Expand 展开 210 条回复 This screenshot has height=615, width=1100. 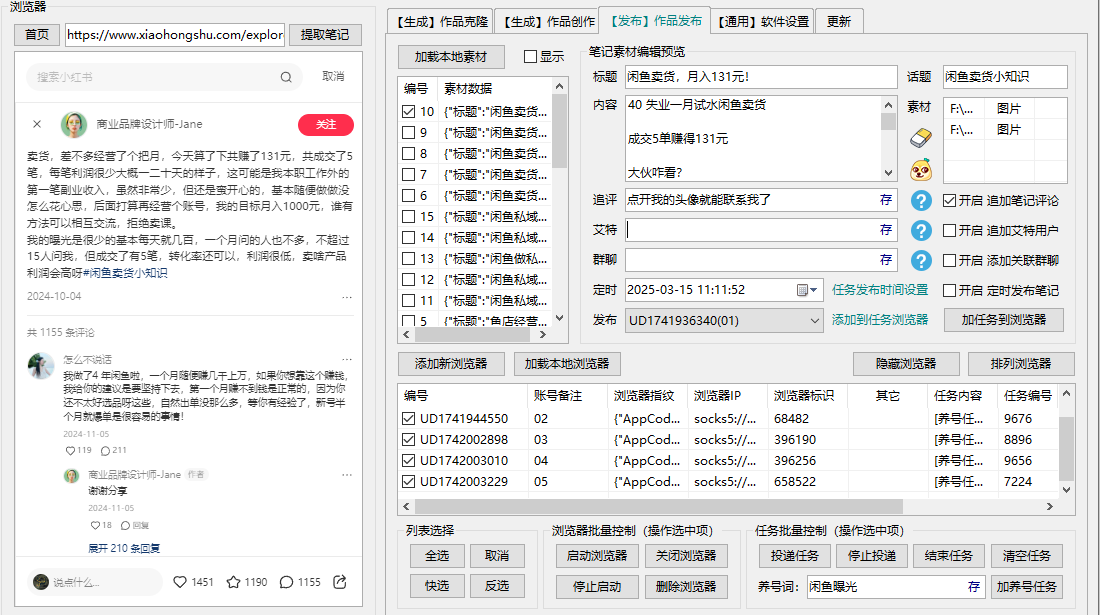[x=123, y=548]
